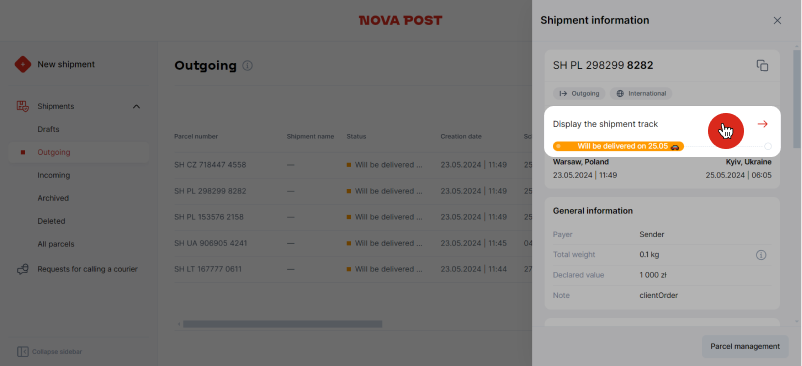Collapse the Shipments menu chevron
The image size is (802, 366).
click(136, 106)
